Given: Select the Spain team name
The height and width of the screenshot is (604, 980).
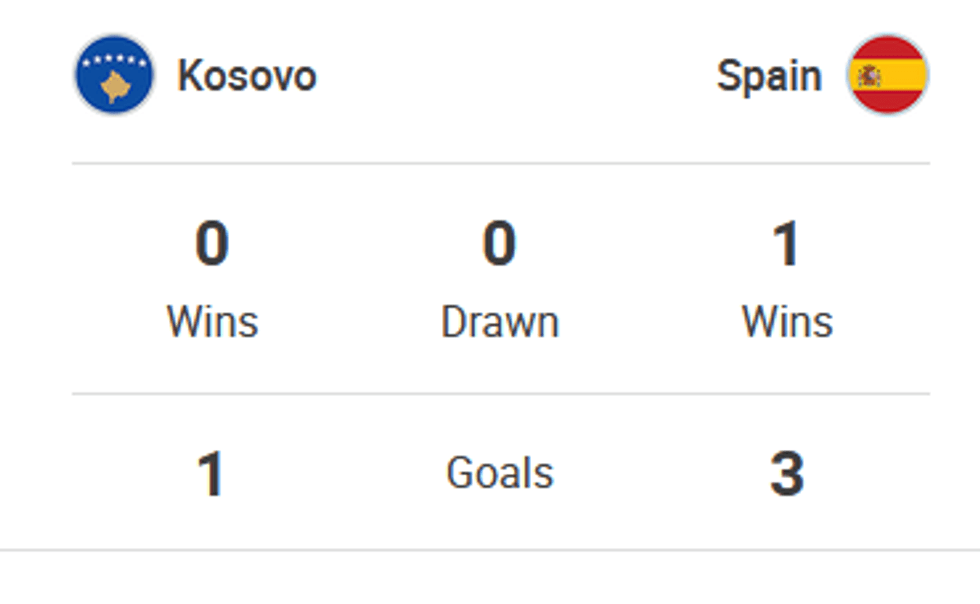Looking at the screenshot, I should [x=769, y=76].
